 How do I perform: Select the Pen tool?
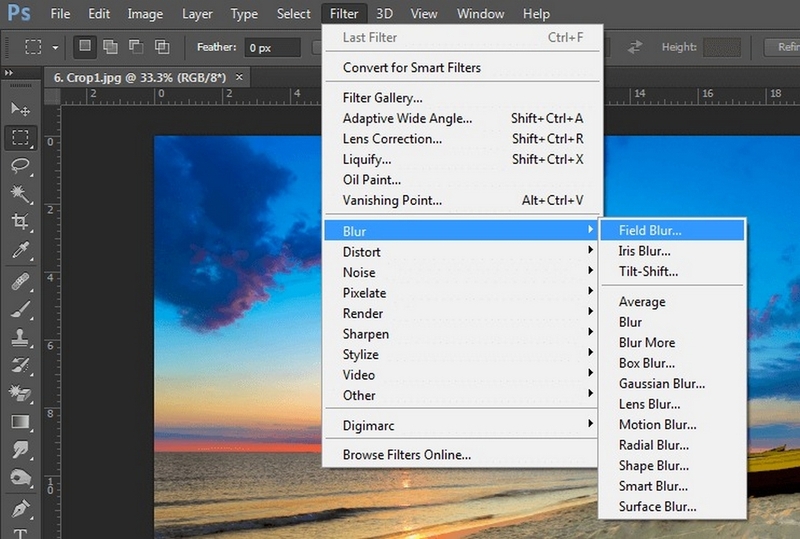pos(20,508)
